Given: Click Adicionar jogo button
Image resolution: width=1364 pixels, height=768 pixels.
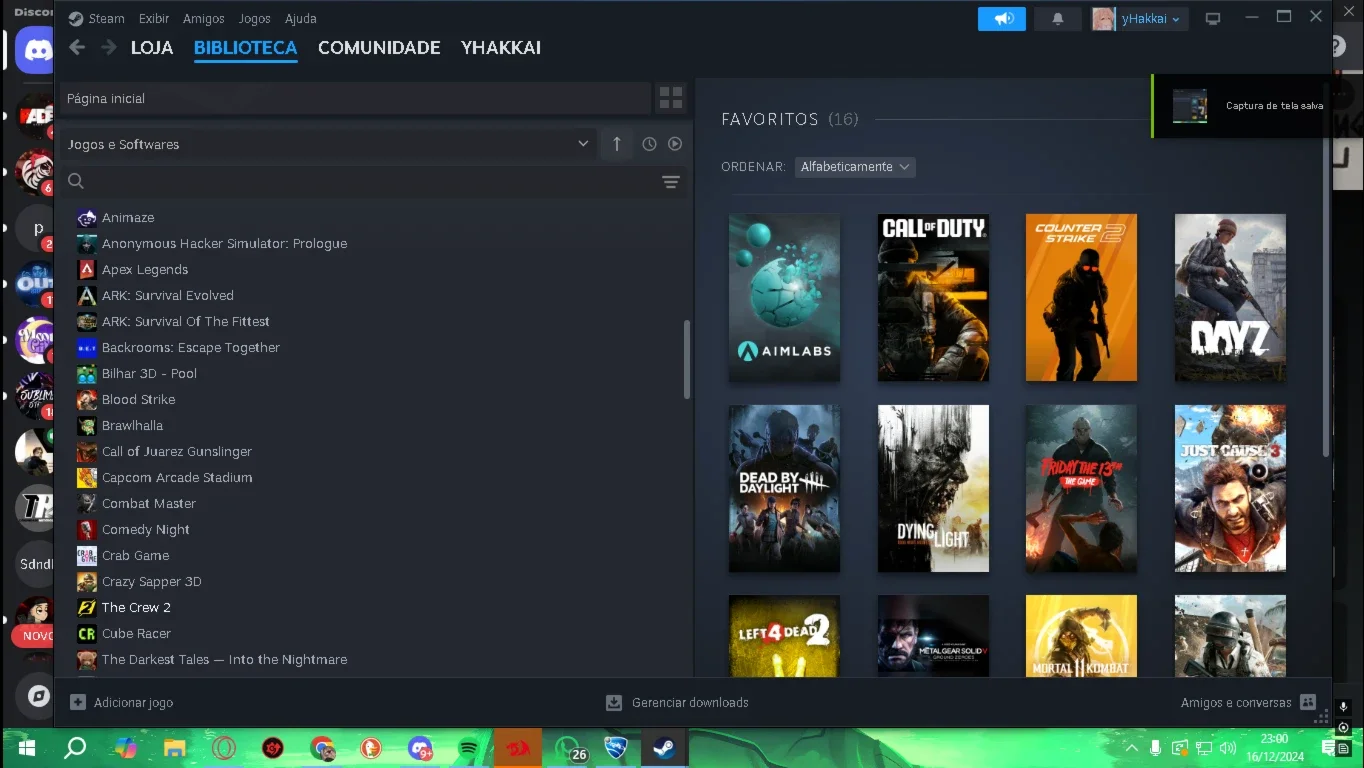Looking at the screenshot, I should click(122, 703).
